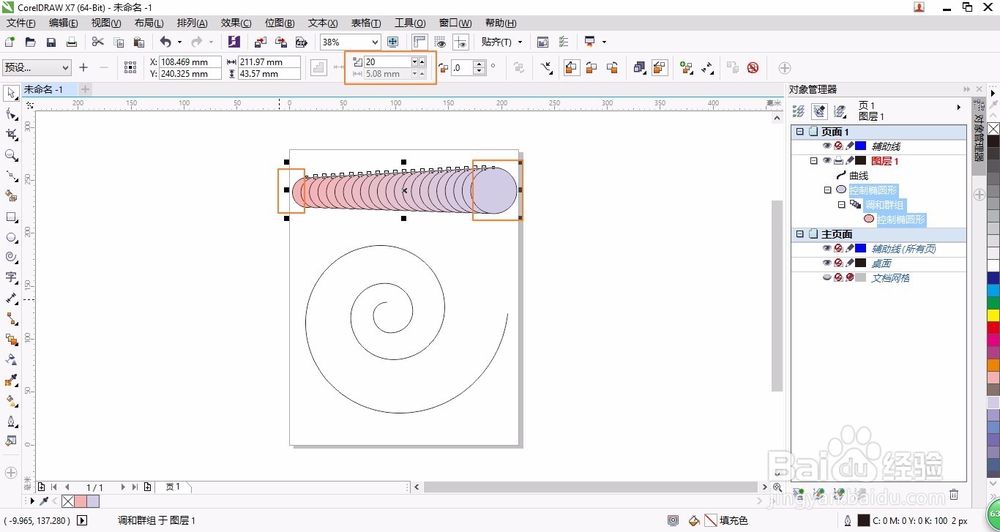Image resolution: width=1000 pixels, height=532 pixels.
Task: Select the Pick tool in toolbox
Action: click(11, 93)
